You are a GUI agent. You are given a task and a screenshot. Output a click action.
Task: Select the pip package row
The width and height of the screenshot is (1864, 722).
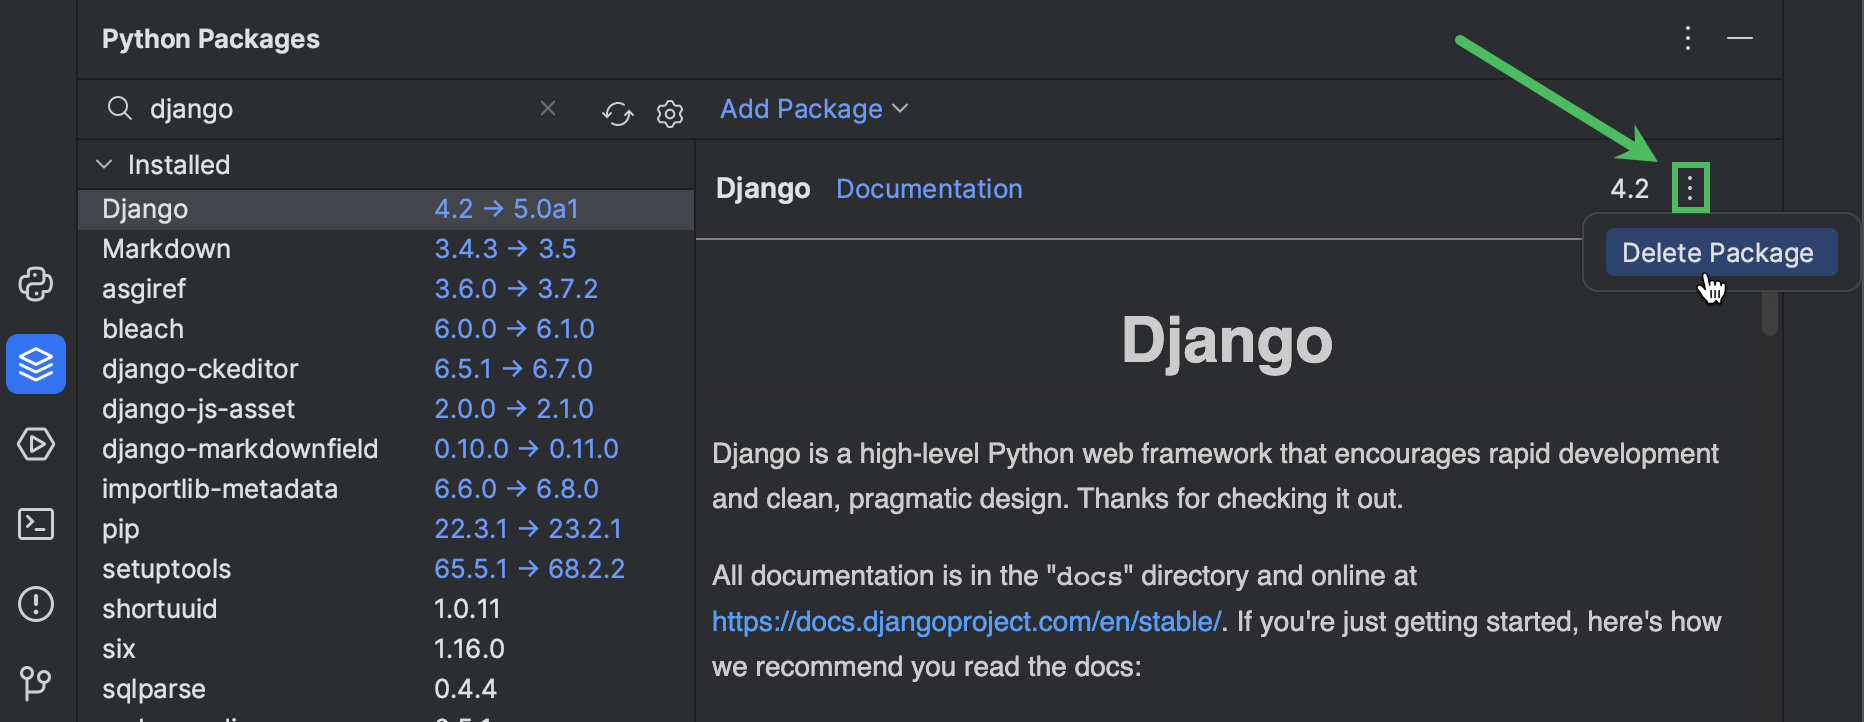pos(386,529)
